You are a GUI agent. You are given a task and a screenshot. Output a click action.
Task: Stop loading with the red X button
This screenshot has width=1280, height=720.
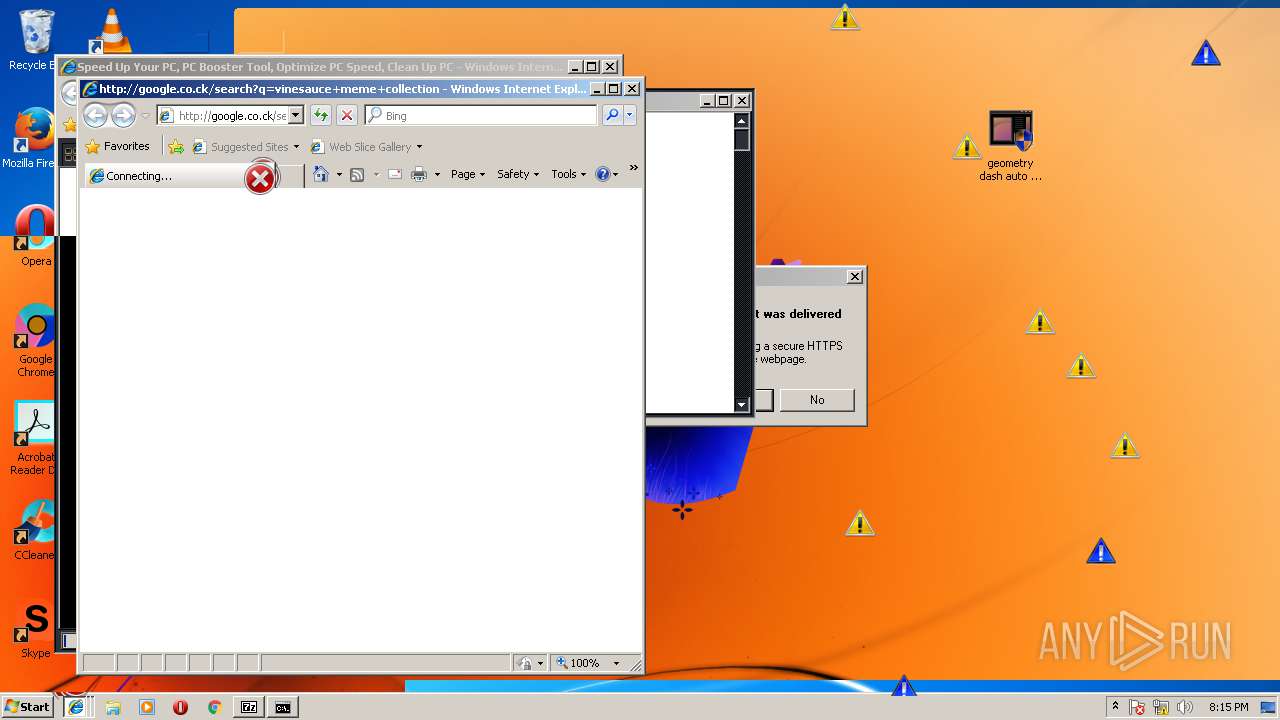coord(347,116)
